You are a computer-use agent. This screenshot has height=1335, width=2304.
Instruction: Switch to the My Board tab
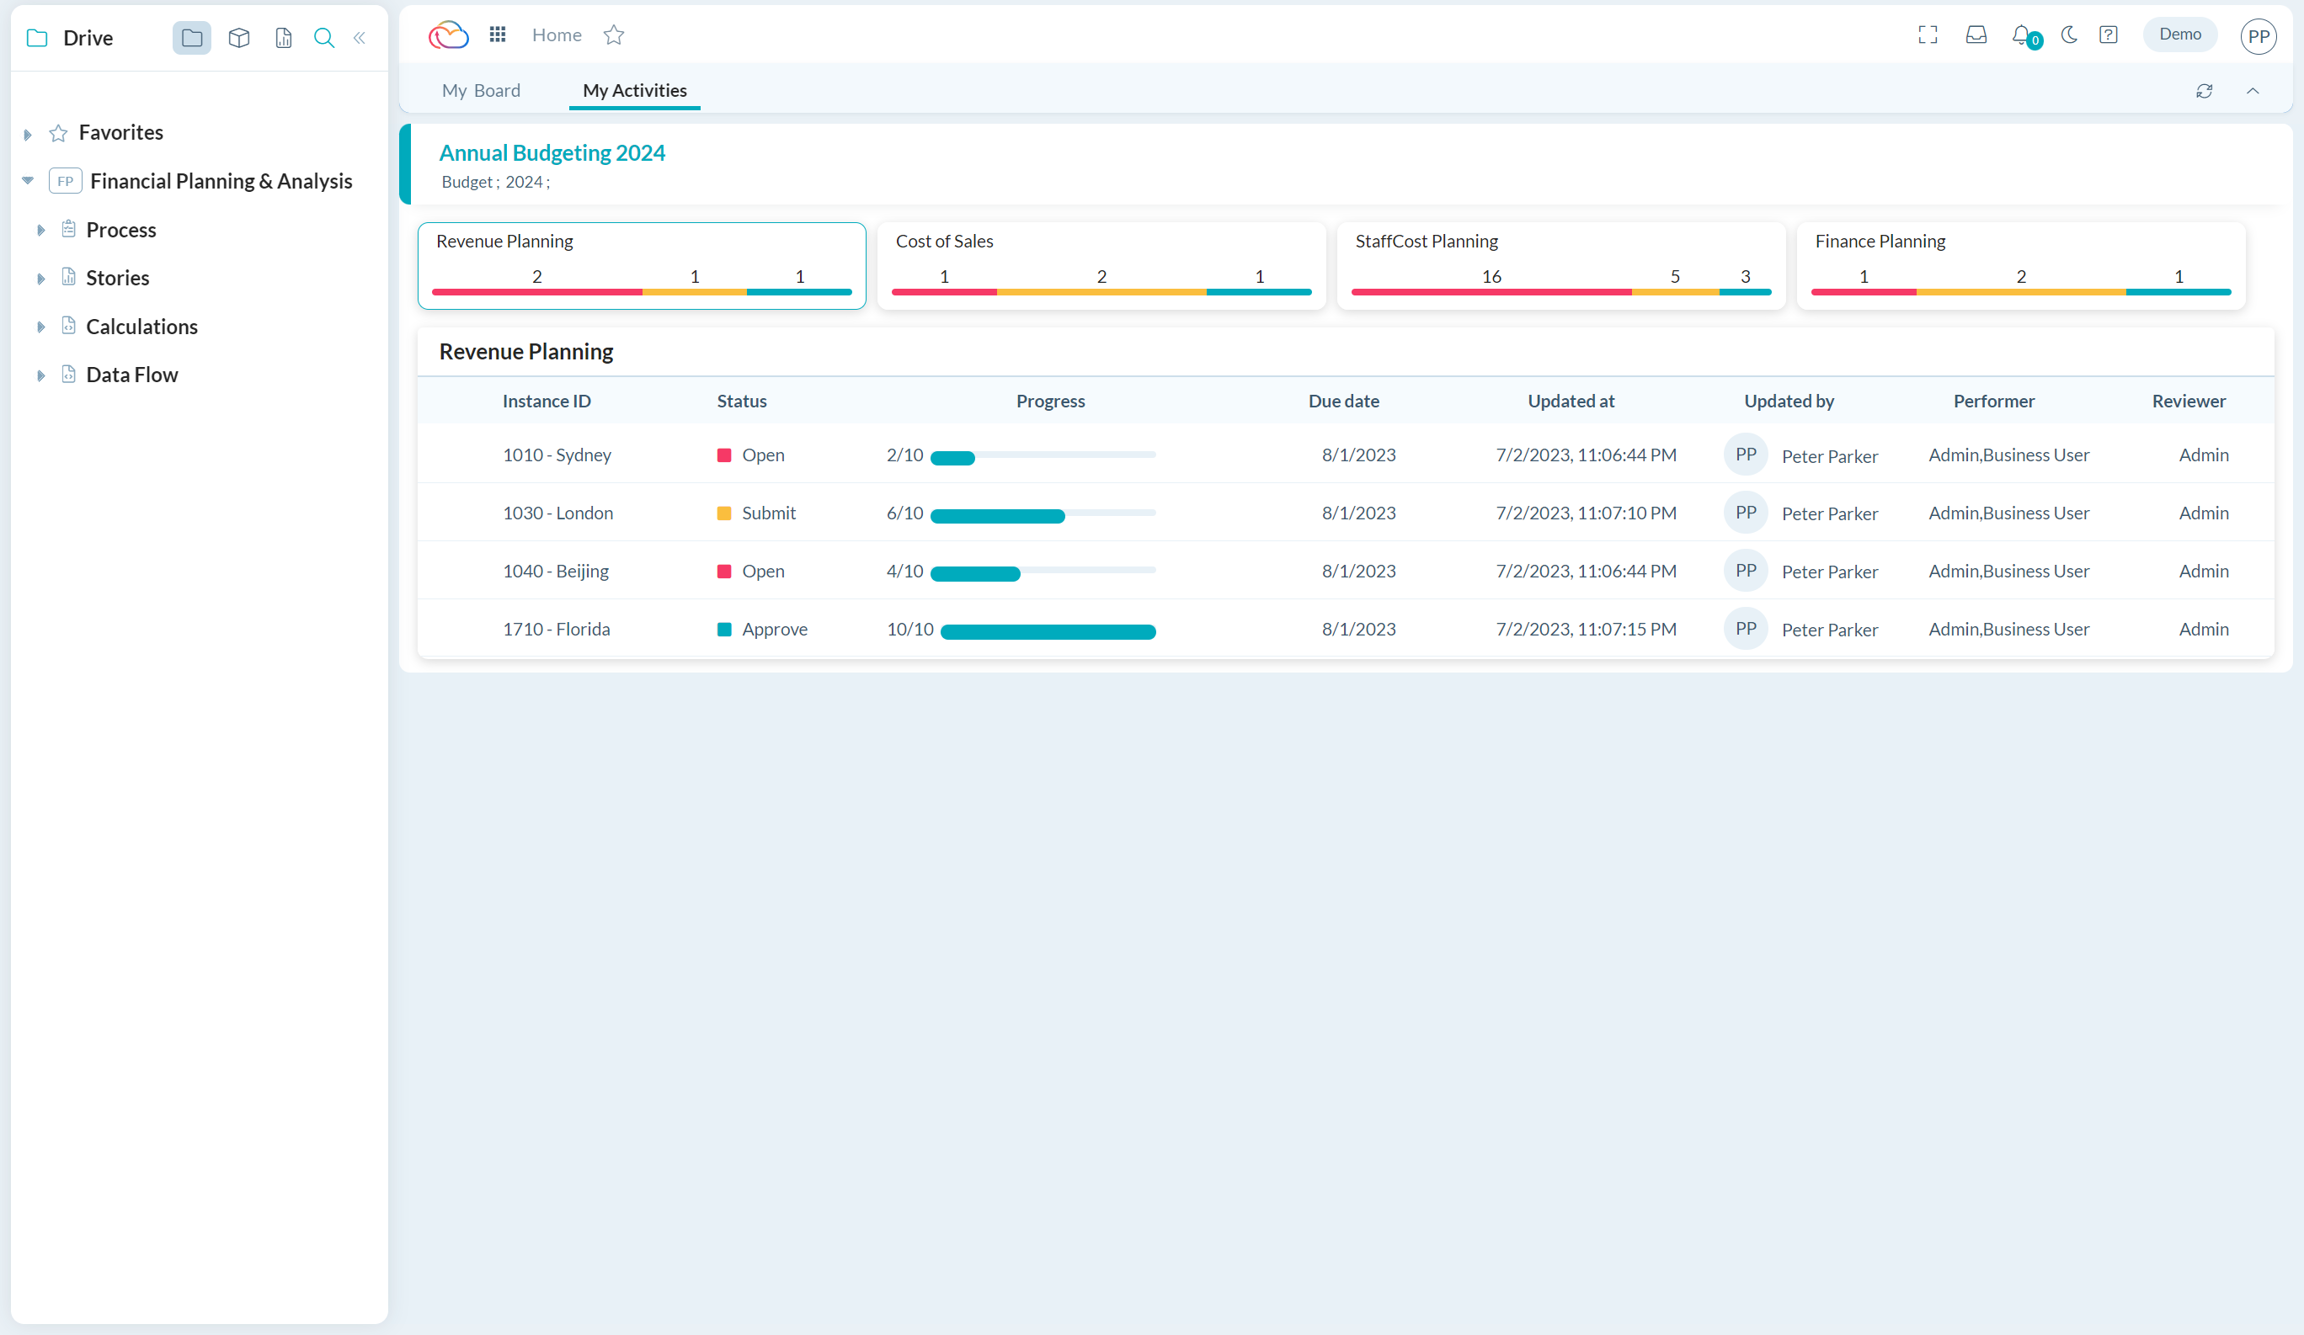[x=481, y=90]
